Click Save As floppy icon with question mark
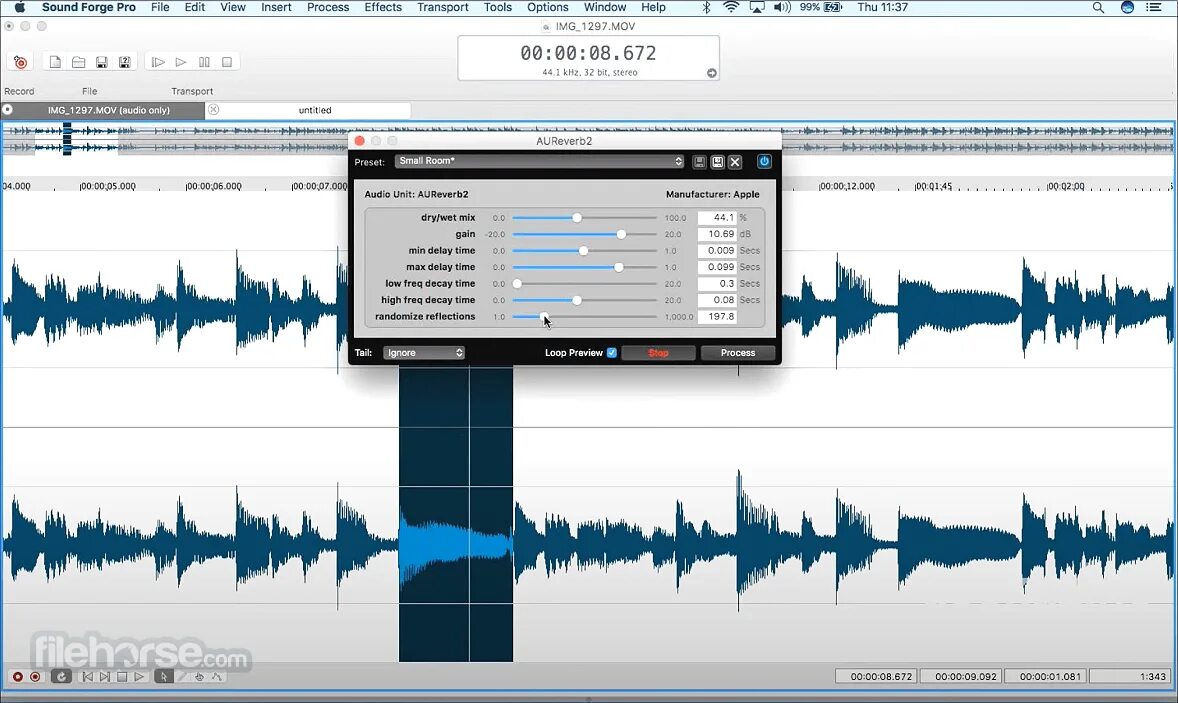The image size is (1178, 703). [x=125, y=62]
